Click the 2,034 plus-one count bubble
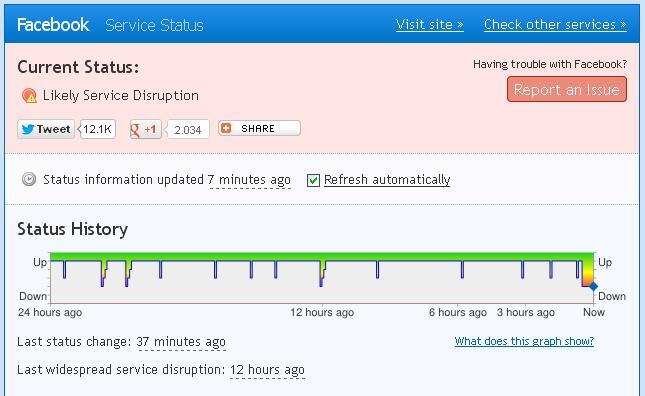The width and height of the screenshot is (645, 396). (188, 130)
